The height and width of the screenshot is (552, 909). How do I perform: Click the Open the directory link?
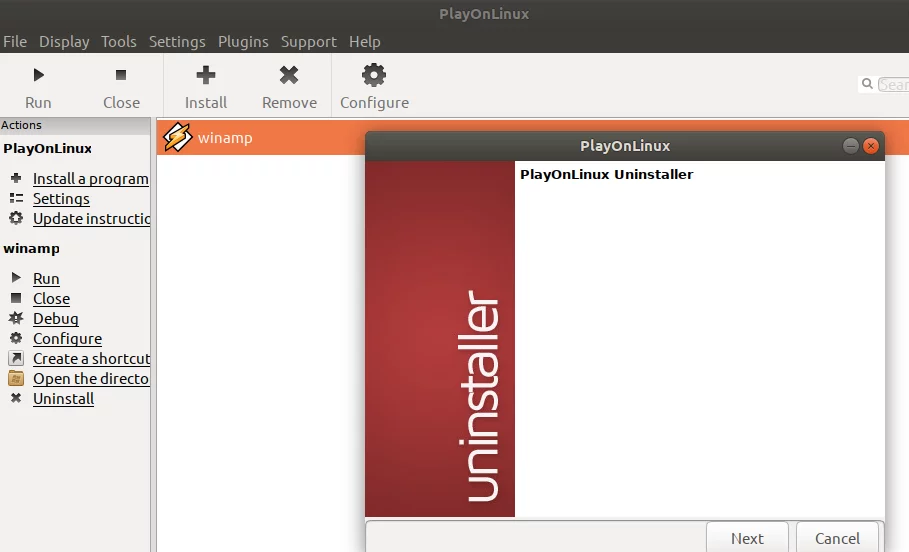[x=92, y=379]
